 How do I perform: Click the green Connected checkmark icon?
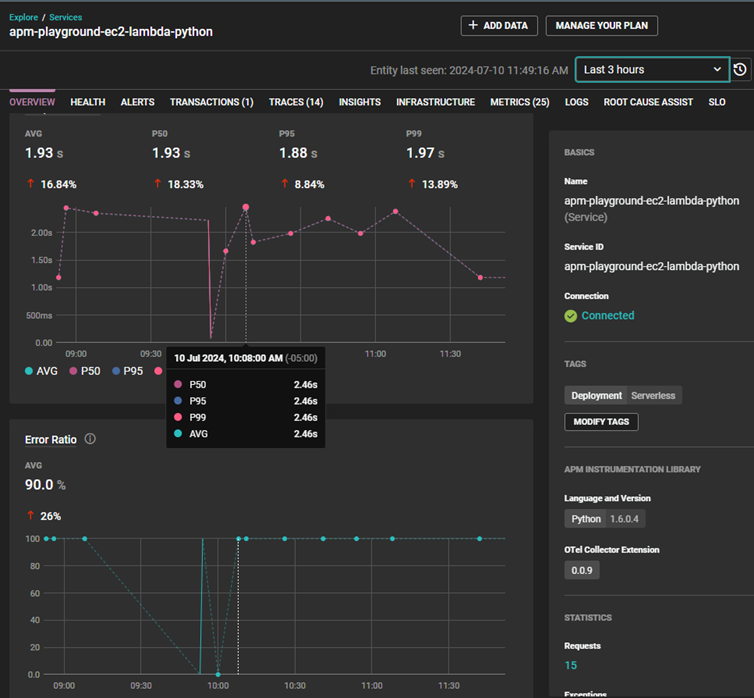point(571,316)
